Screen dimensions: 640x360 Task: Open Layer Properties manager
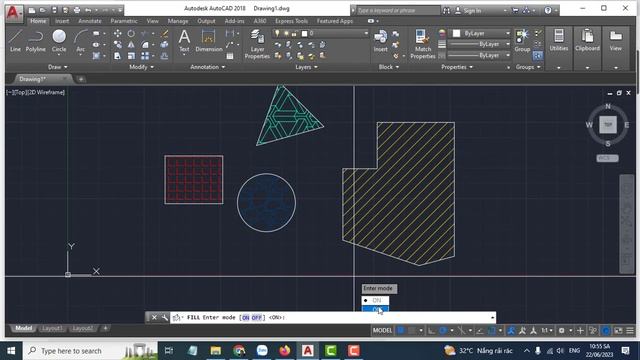(257, 44)
